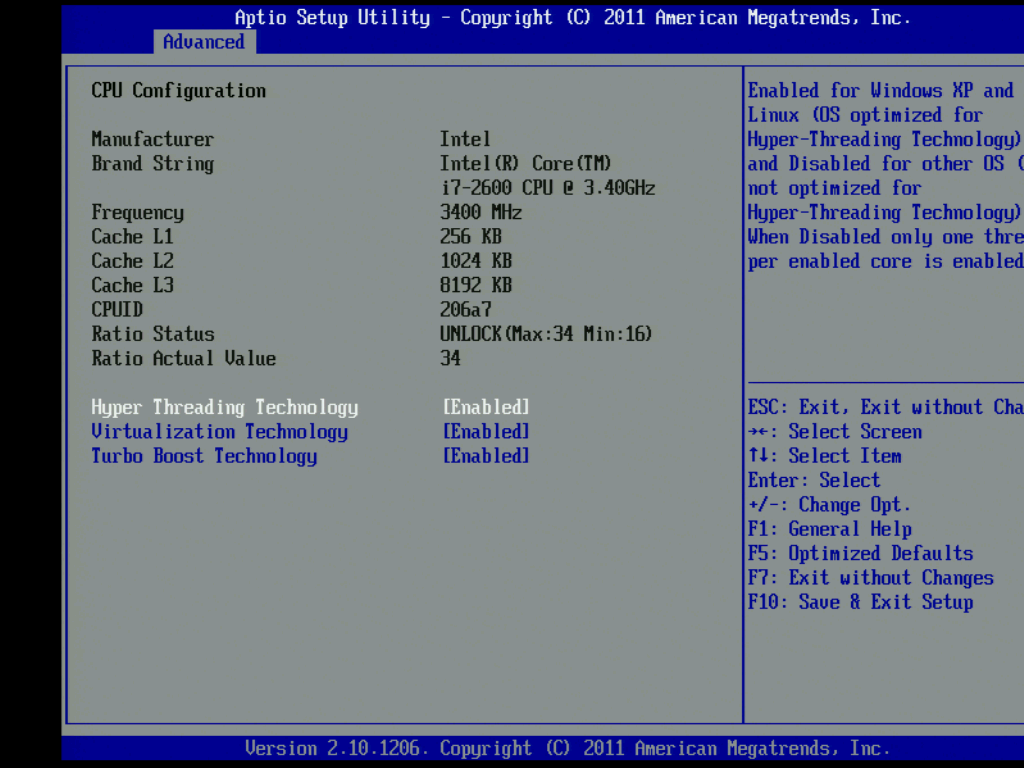Click the Intel manufacturer value

tap(465, 139)
